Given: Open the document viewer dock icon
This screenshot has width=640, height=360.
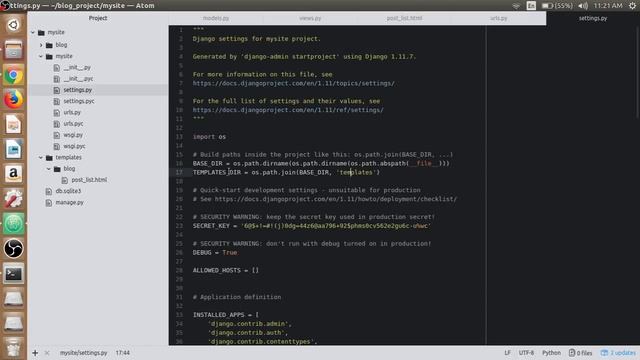Looking at the screenshot, I should coord(13,124).
